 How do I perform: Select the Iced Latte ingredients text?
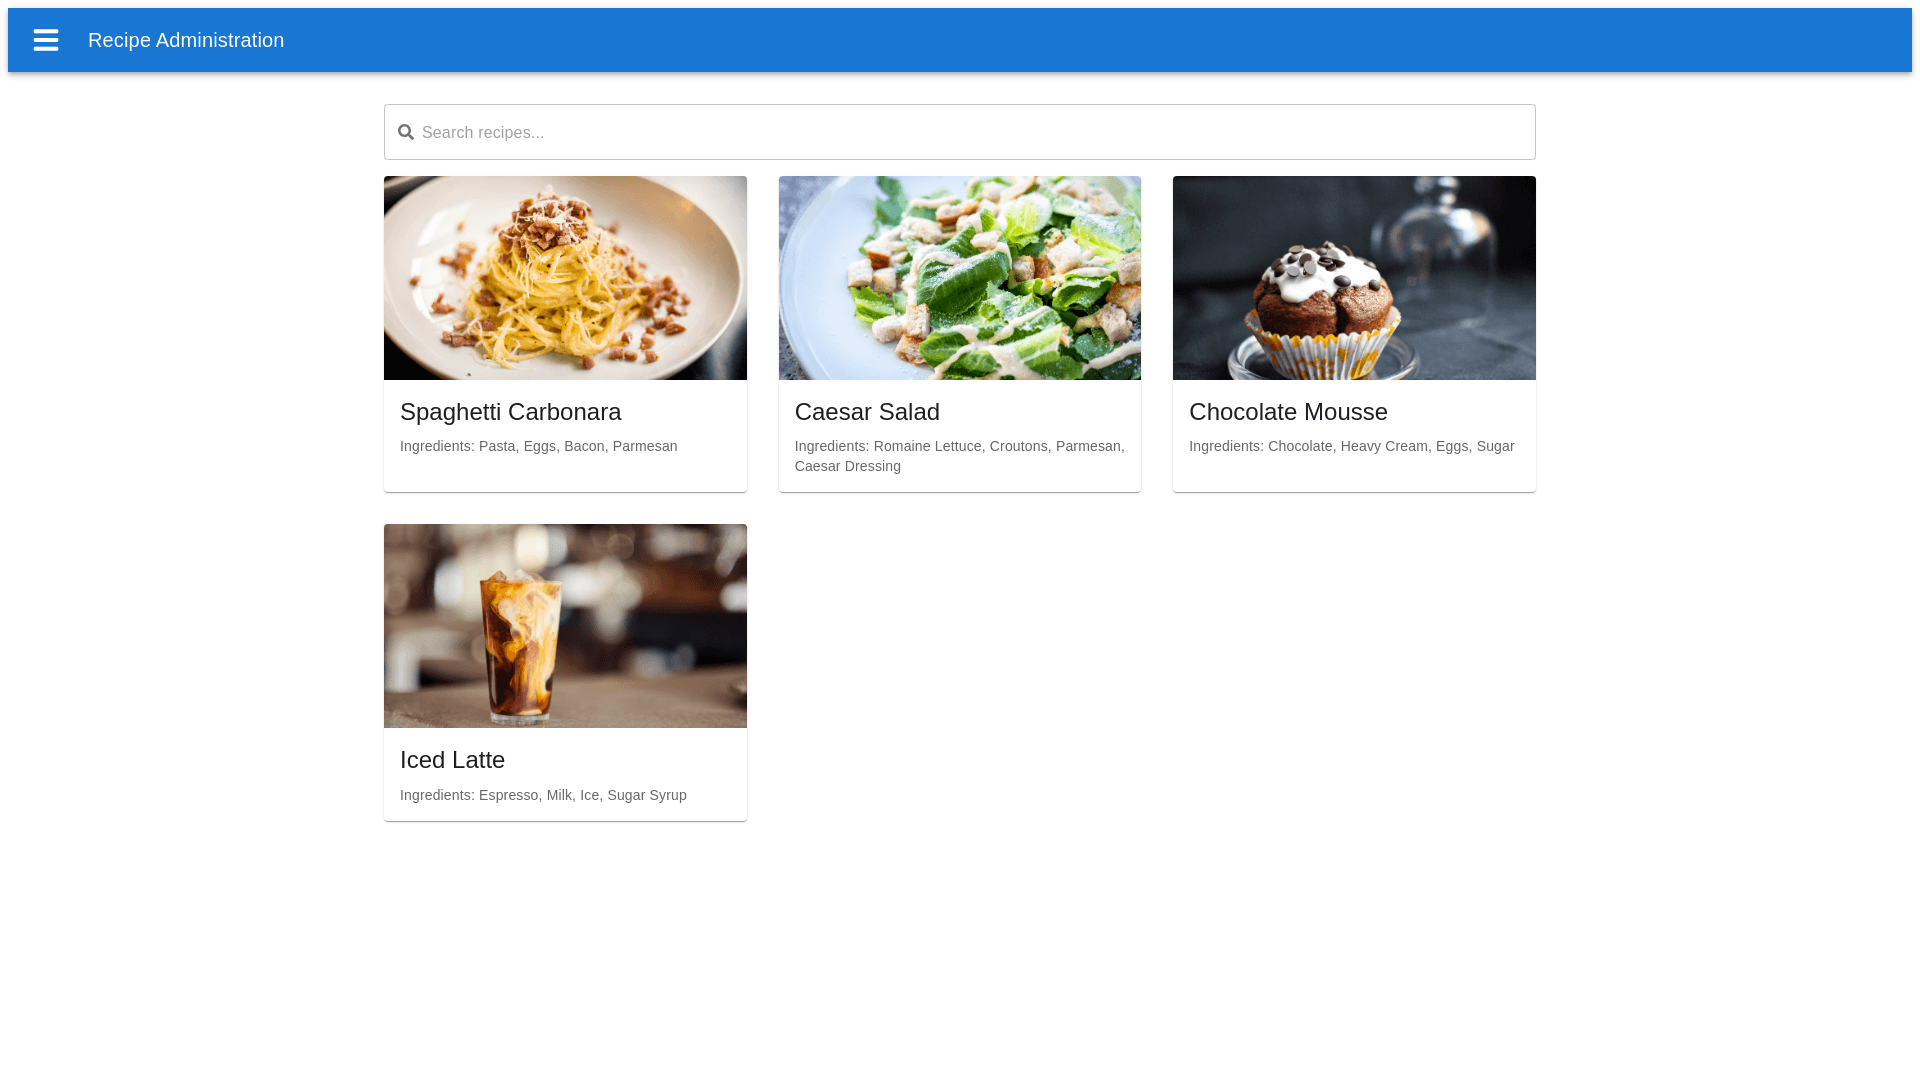[x=543, y=795]
